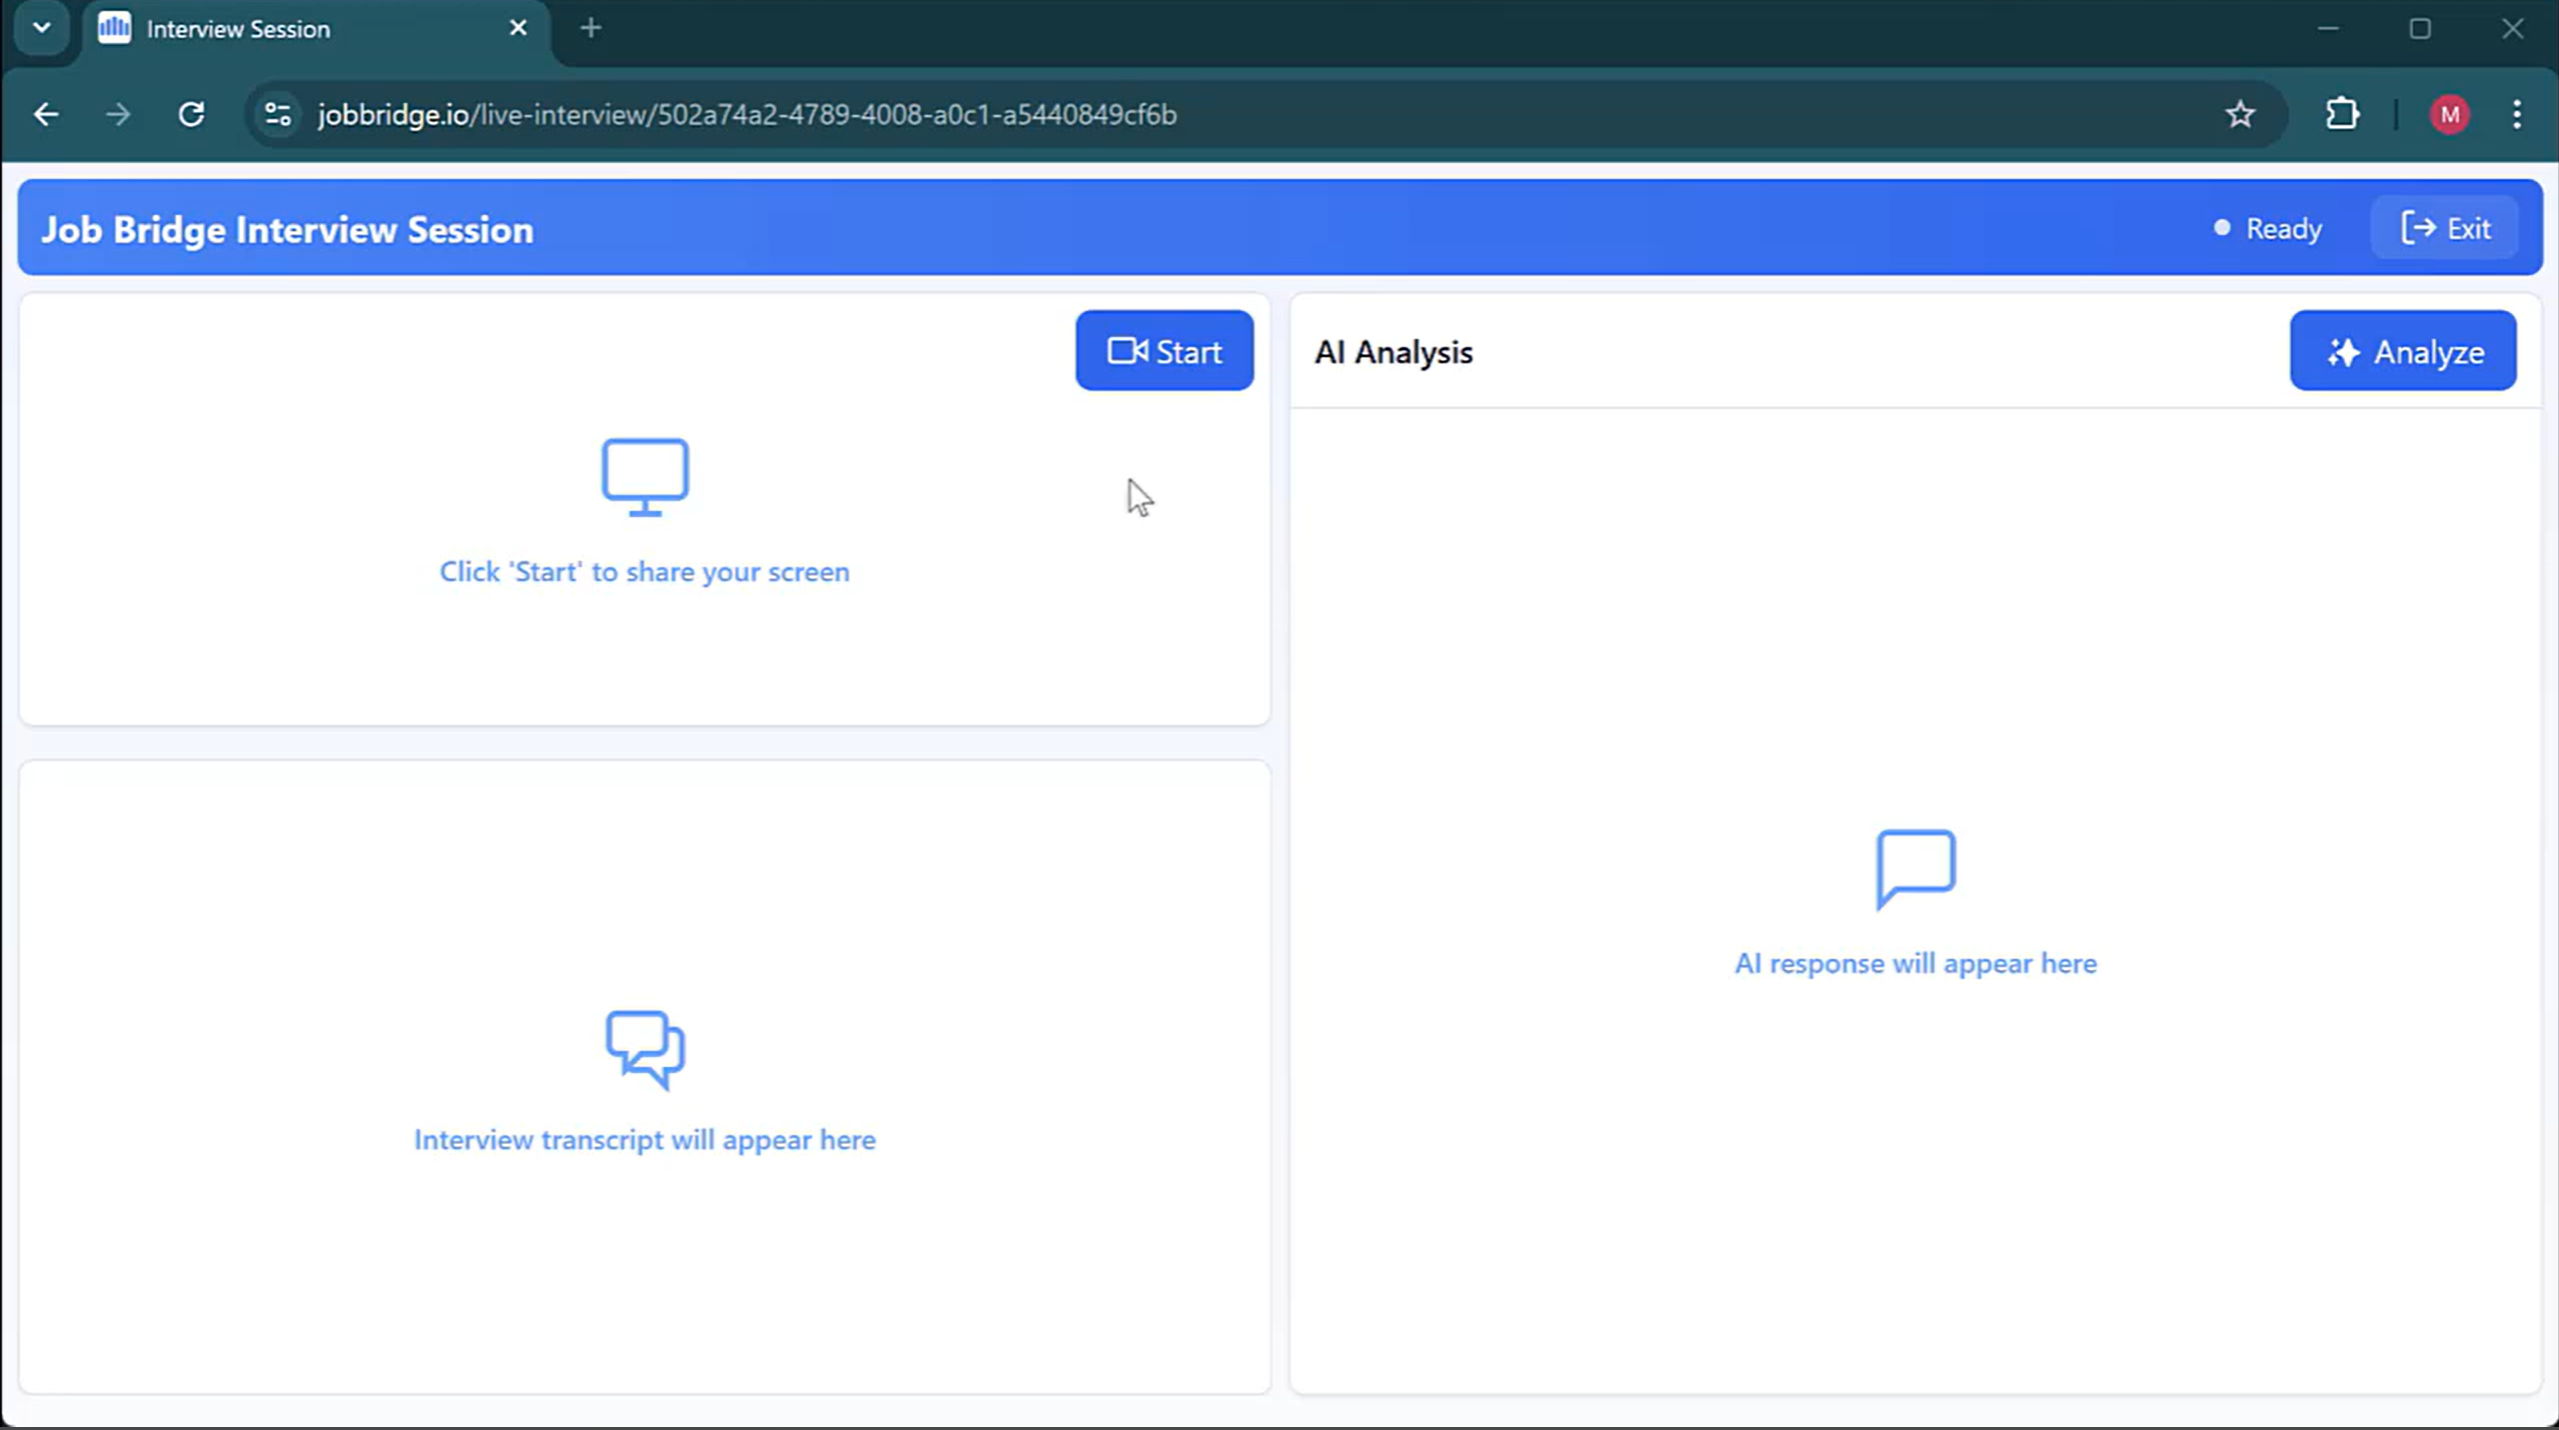Bookmark this page with the star icon
Image resolution: width=2559 pixels, height=1430 pixels.
point(2240,115)
